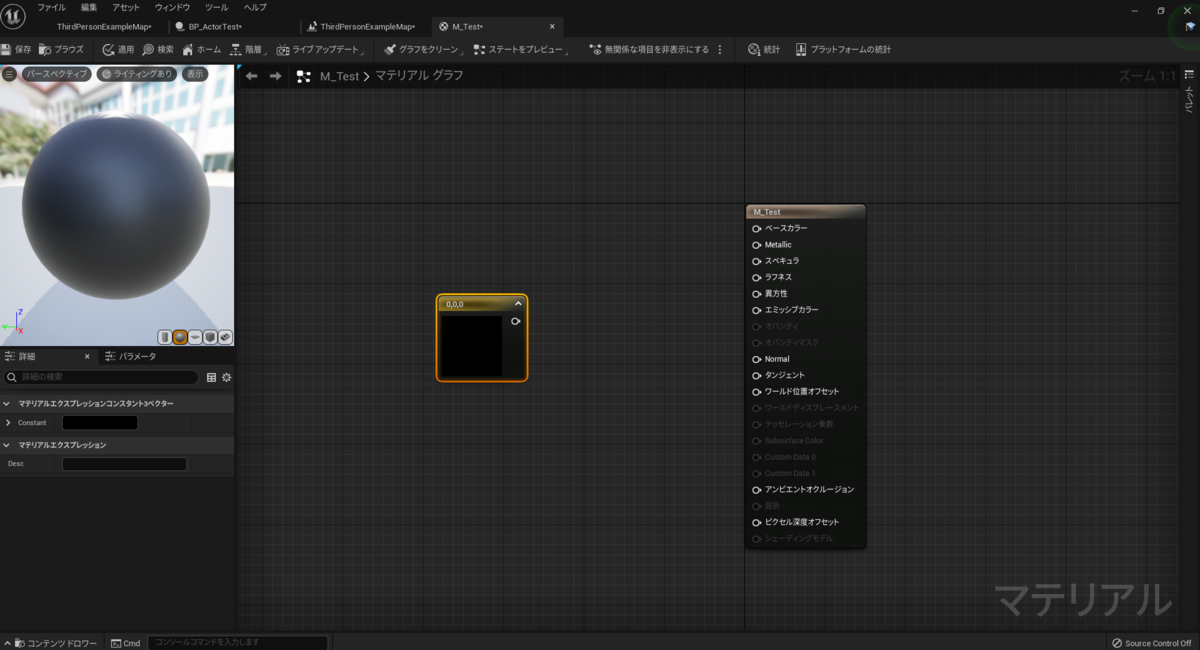Image resolution: width=1200 pixels, height=650 pixels.
Task: Expand the Constant property row
Action: point(8,423)
